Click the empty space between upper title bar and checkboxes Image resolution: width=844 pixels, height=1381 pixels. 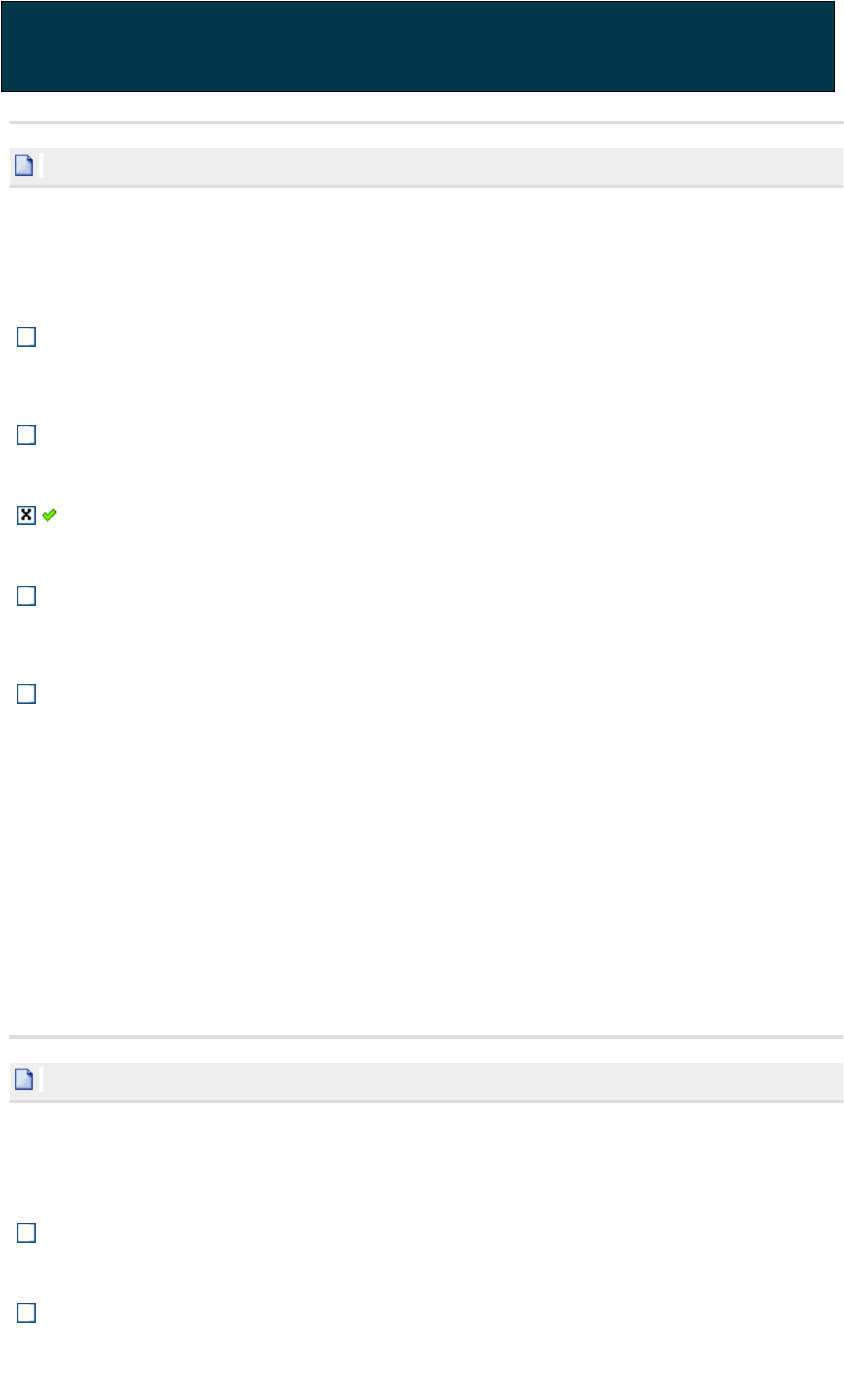[426, 255]
